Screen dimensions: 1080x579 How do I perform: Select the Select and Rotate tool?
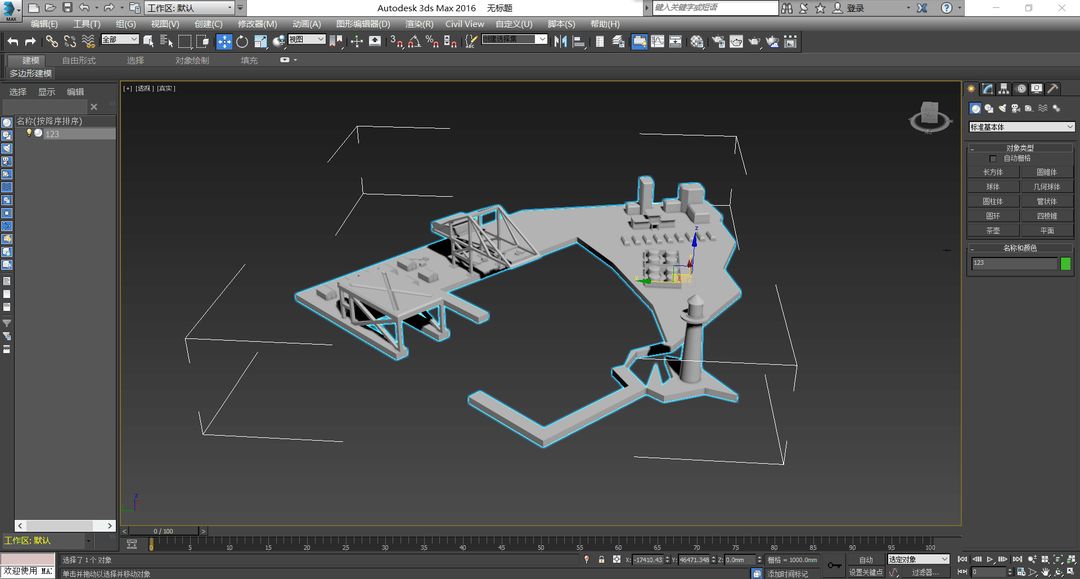[242, 41]
